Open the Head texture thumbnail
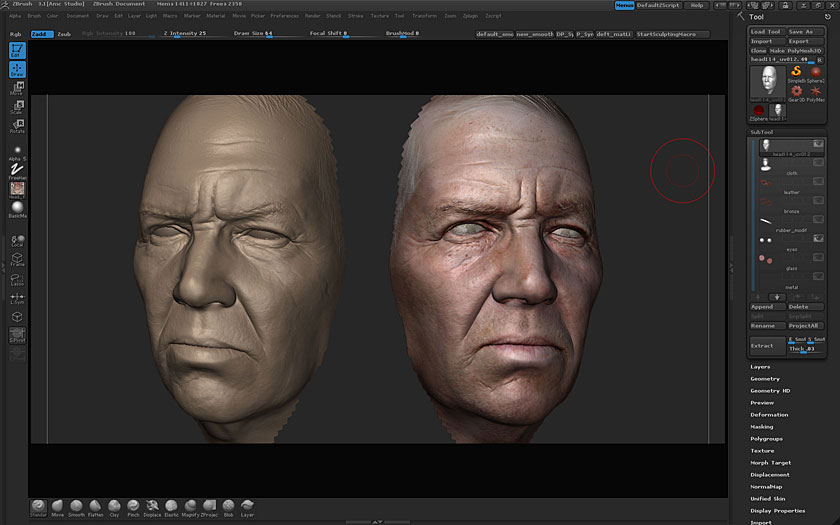The height and width of the screenshot is (525, 840). click(x=17, y=190)
